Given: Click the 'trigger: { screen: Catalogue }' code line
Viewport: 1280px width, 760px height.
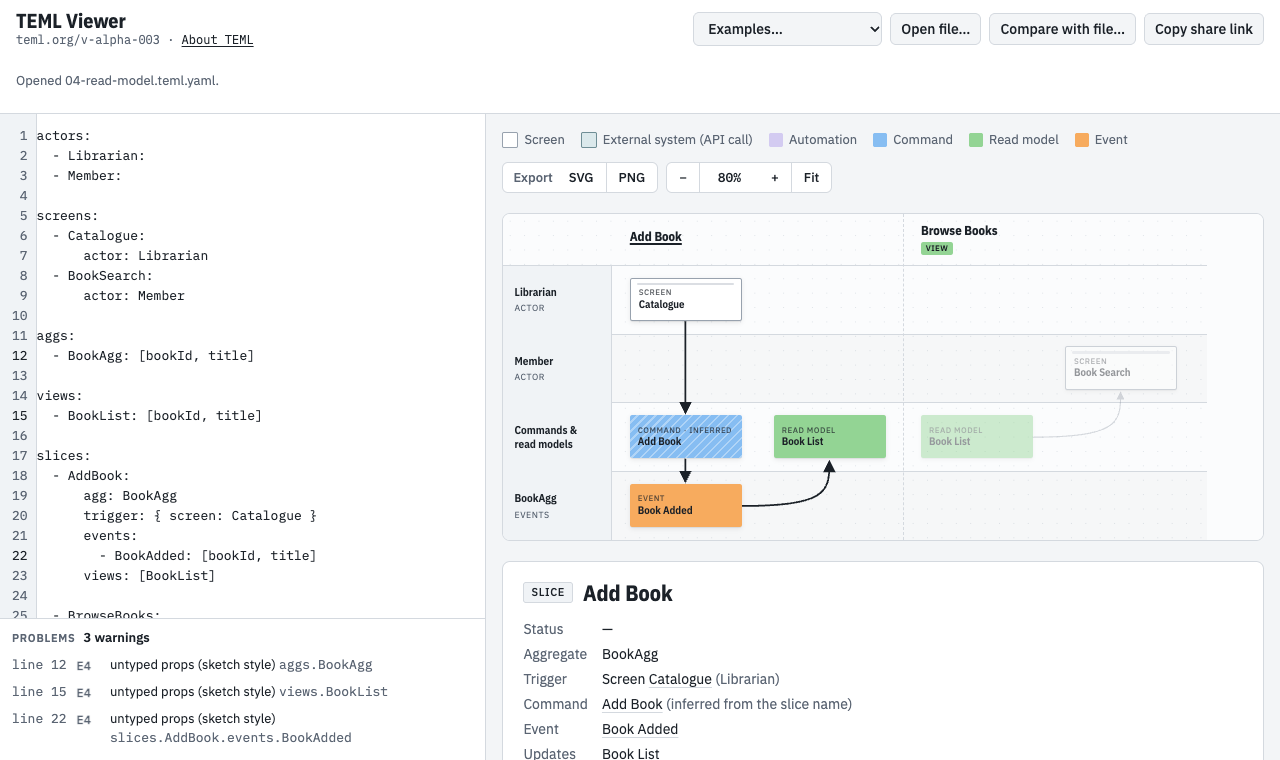Looking at the screenshot, I should tap(200, 516).
